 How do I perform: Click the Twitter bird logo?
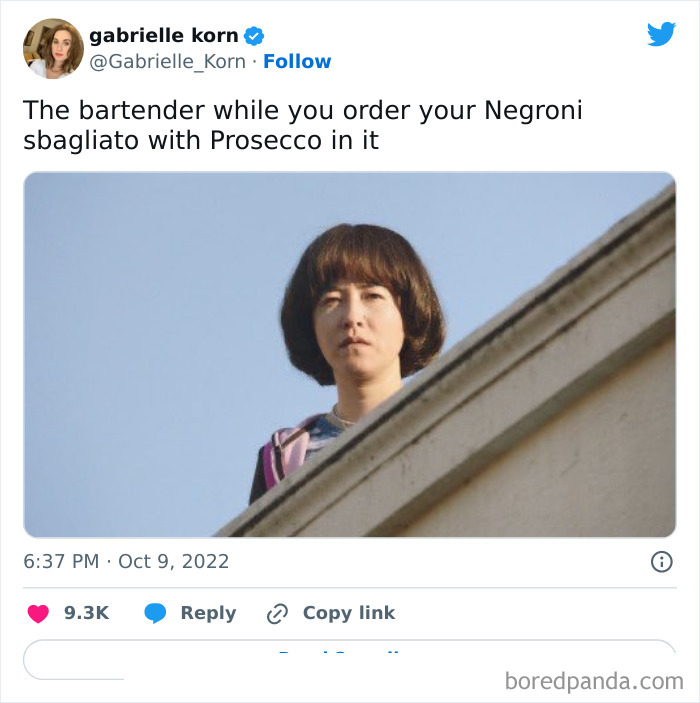pyautogui.click(x=661, y=34)
